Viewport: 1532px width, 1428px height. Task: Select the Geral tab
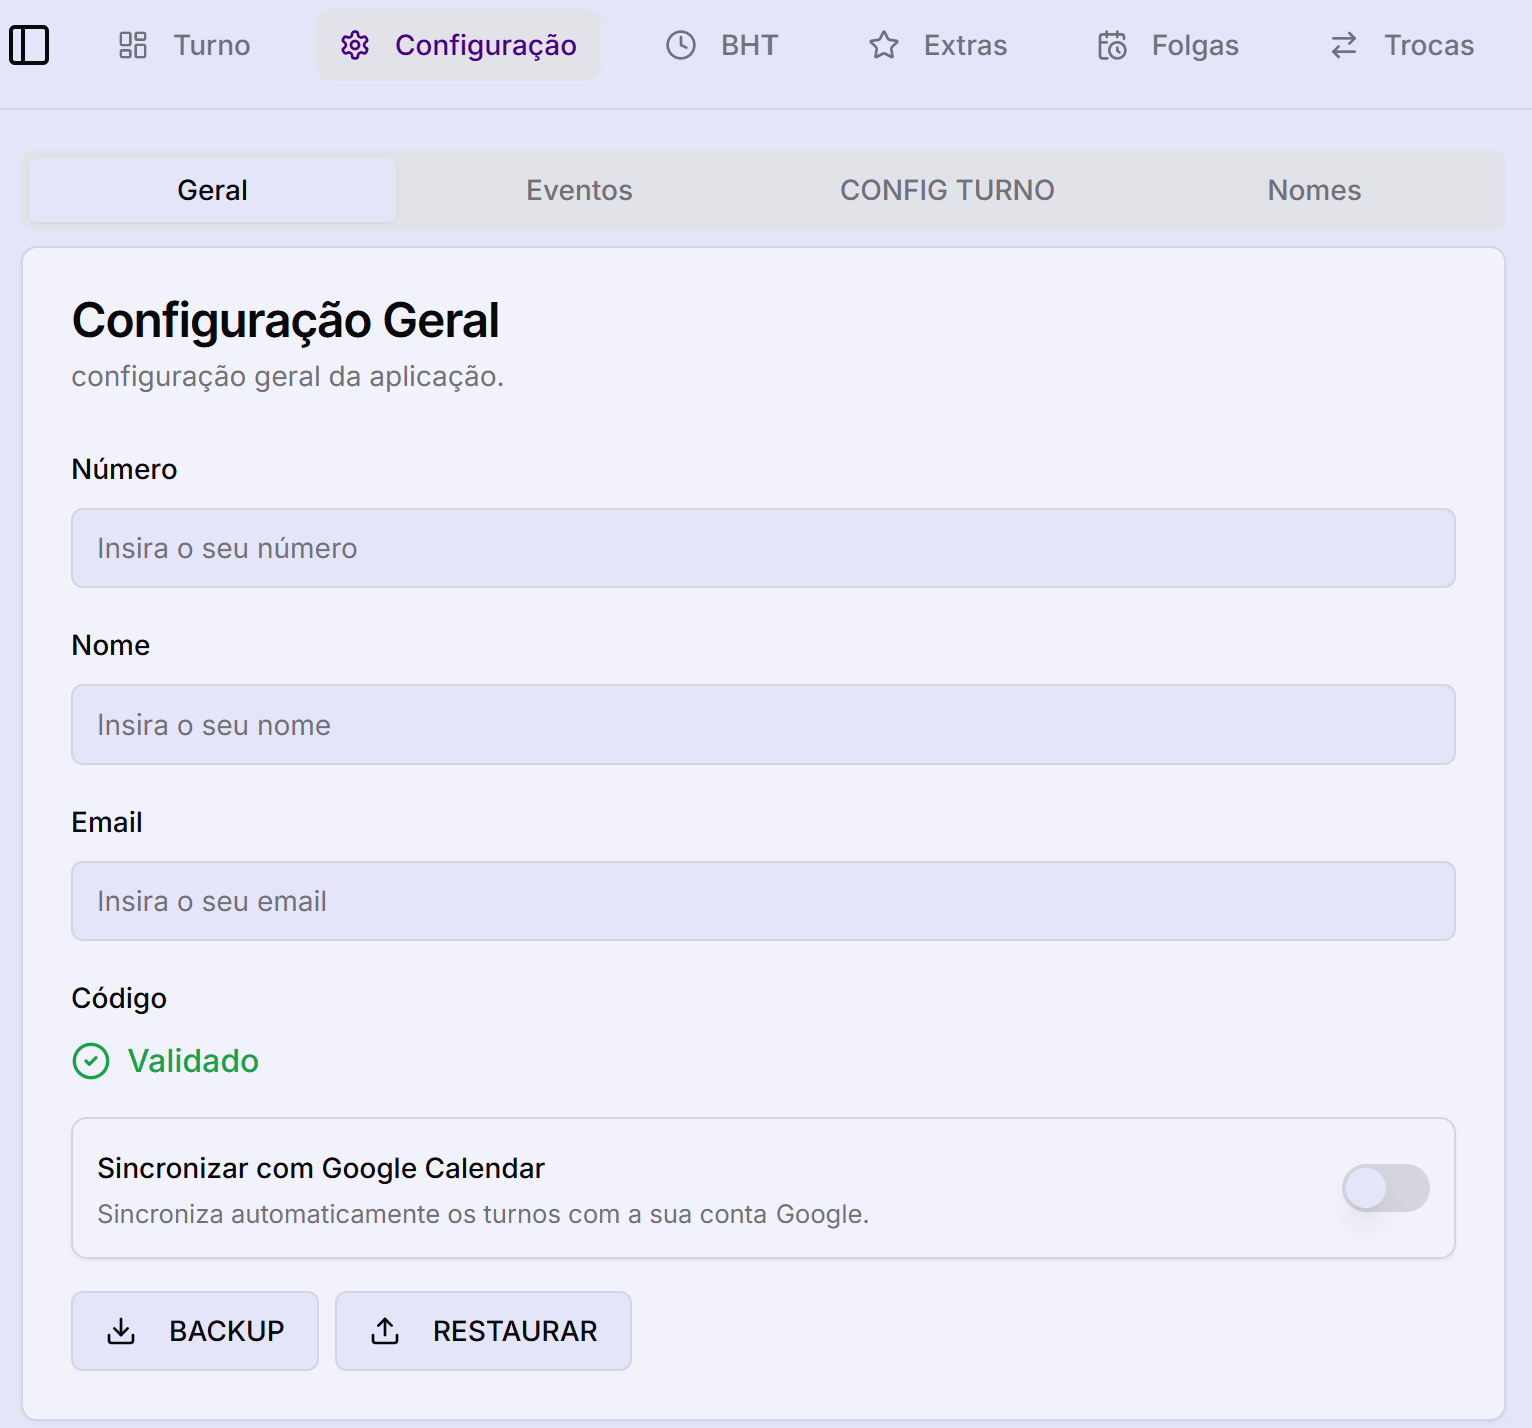coord(212,190)
